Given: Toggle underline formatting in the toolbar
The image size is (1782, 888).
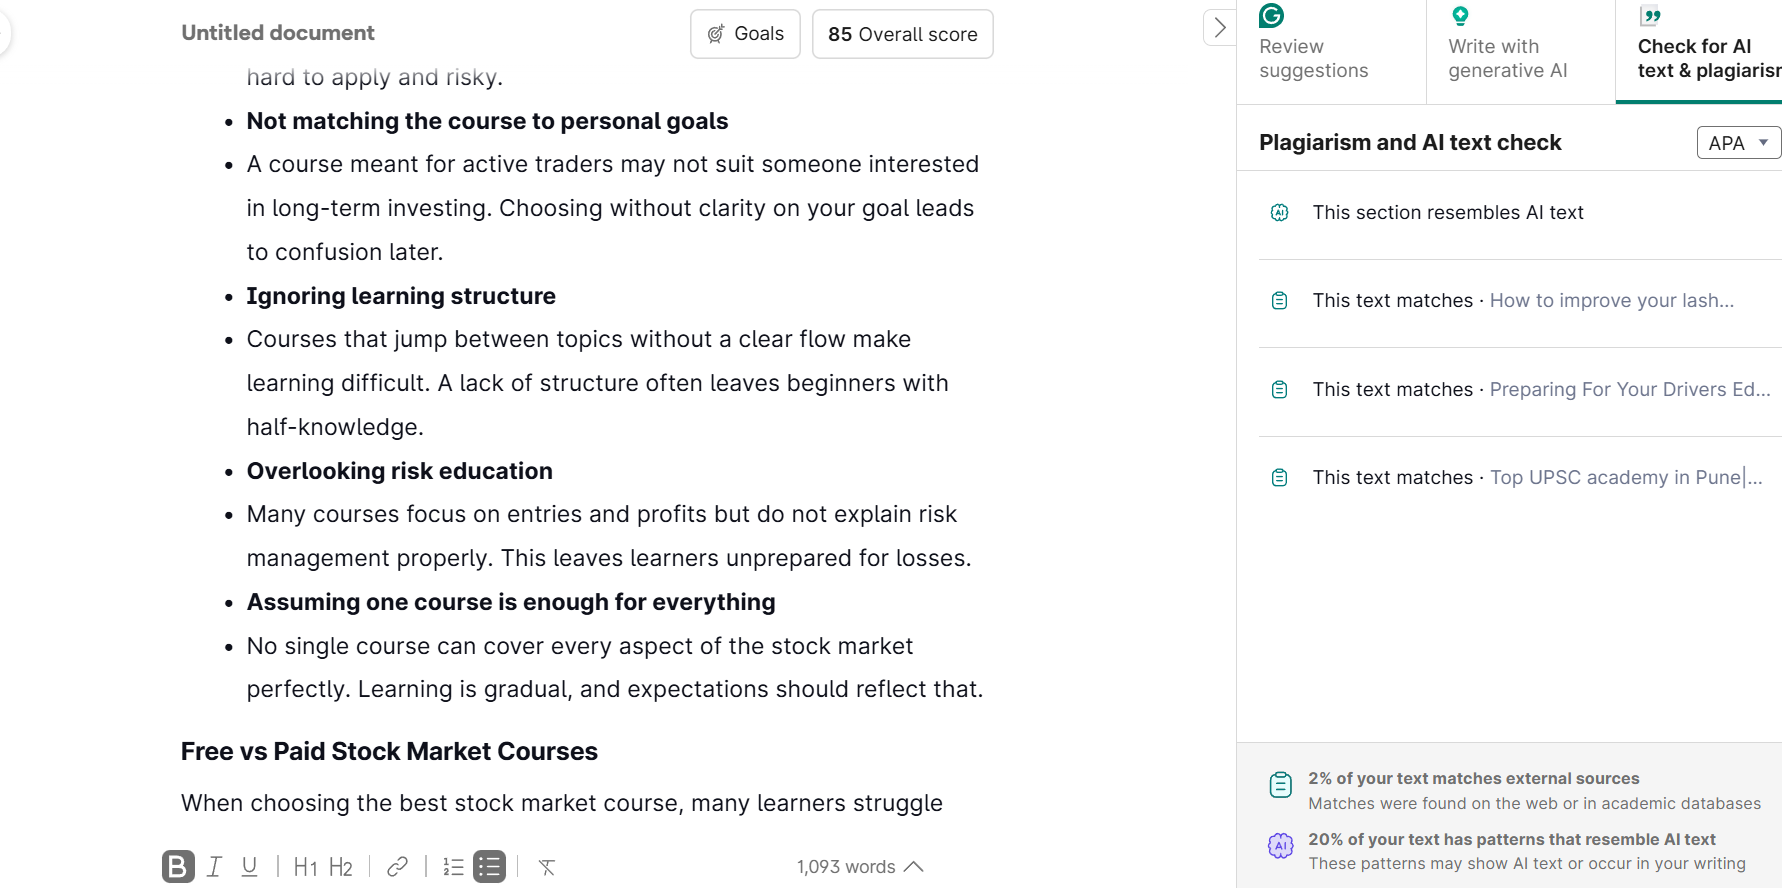Looking at the screenshot, I should (249, 866).
